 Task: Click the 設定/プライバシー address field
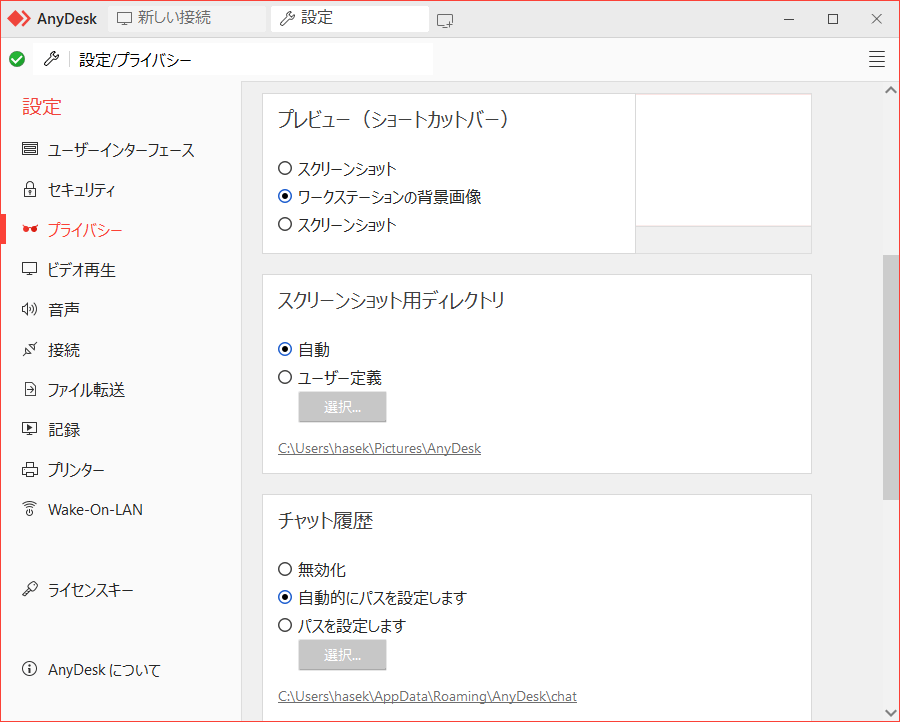click(x=232, y=59)
